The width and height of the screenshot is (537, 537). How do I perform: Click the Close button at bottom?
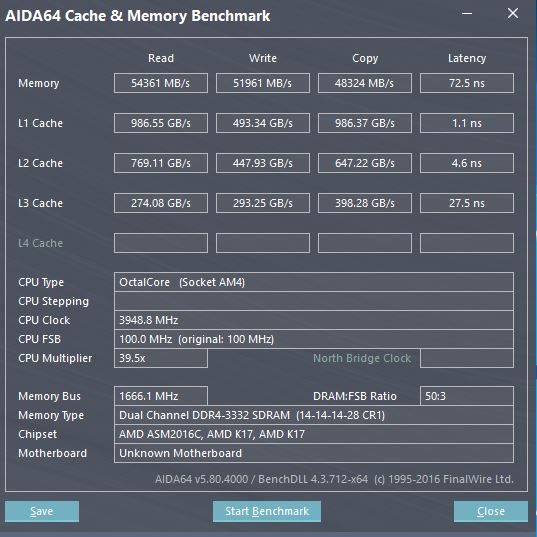tap(491, 511)
